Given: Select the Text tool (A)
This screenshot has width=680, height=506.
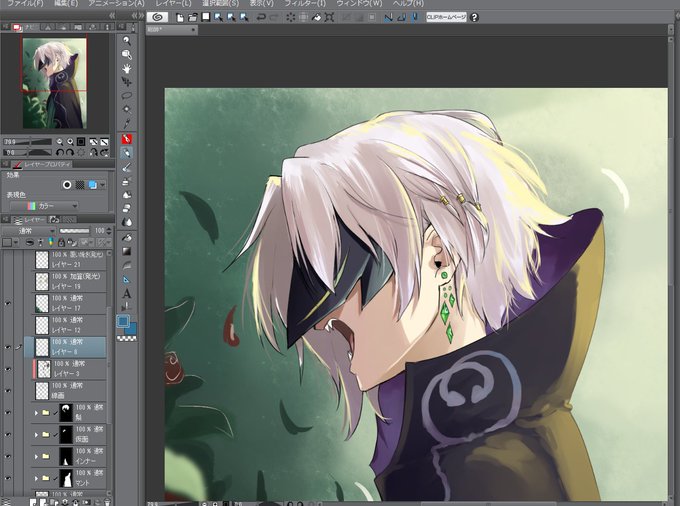Looking at the screenshot, I should pos(127,294).
